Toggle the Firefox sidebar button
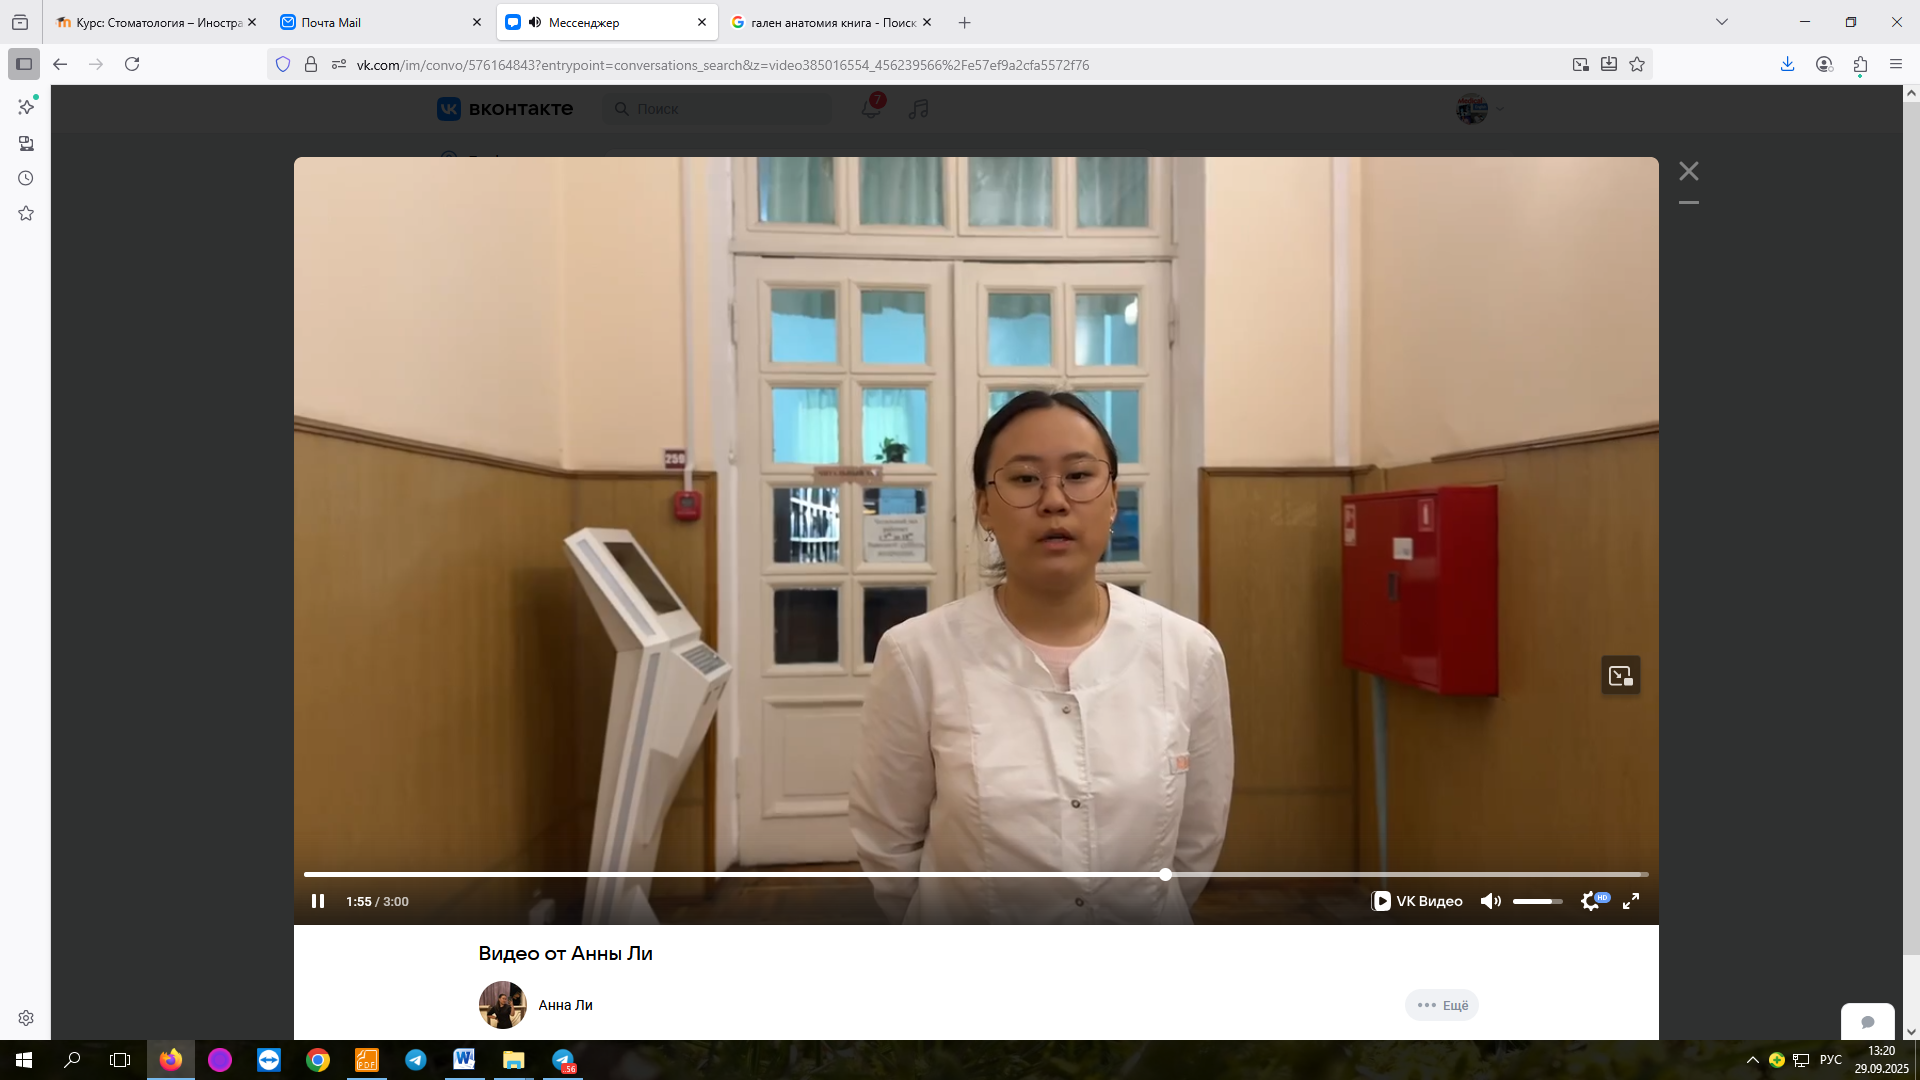Screen dimensions: 1920x1080 pyautogui.click(x=24, y=64)
